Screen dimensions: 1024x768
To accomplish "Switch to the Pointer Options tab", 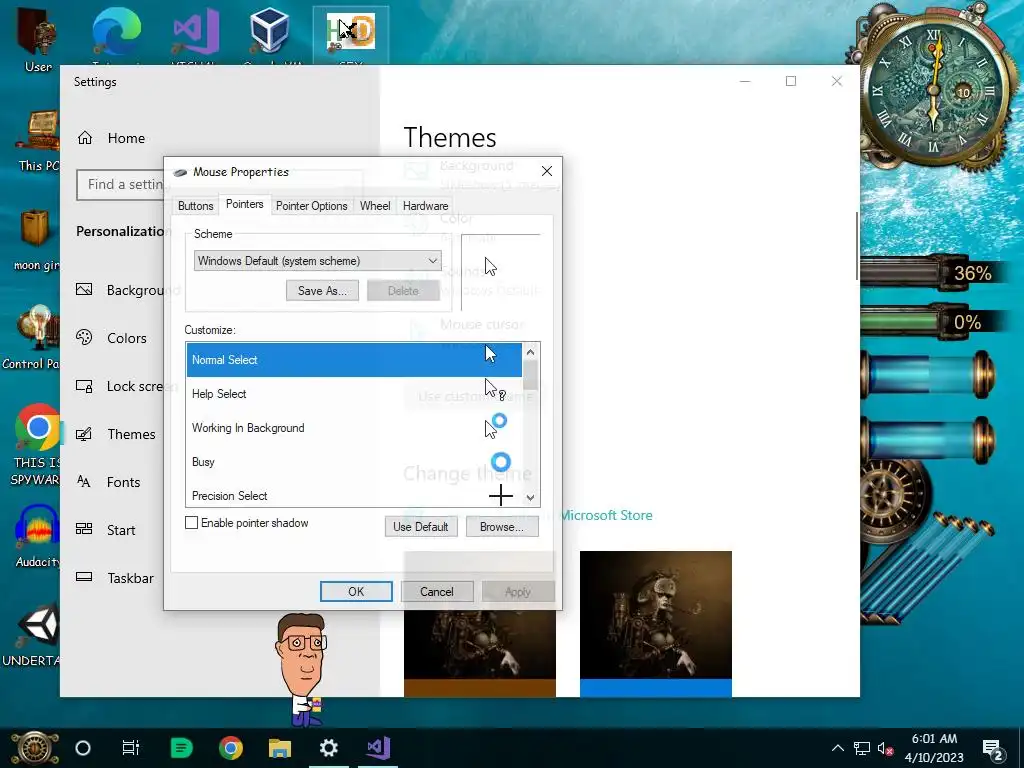I will (x=312, y=206).
